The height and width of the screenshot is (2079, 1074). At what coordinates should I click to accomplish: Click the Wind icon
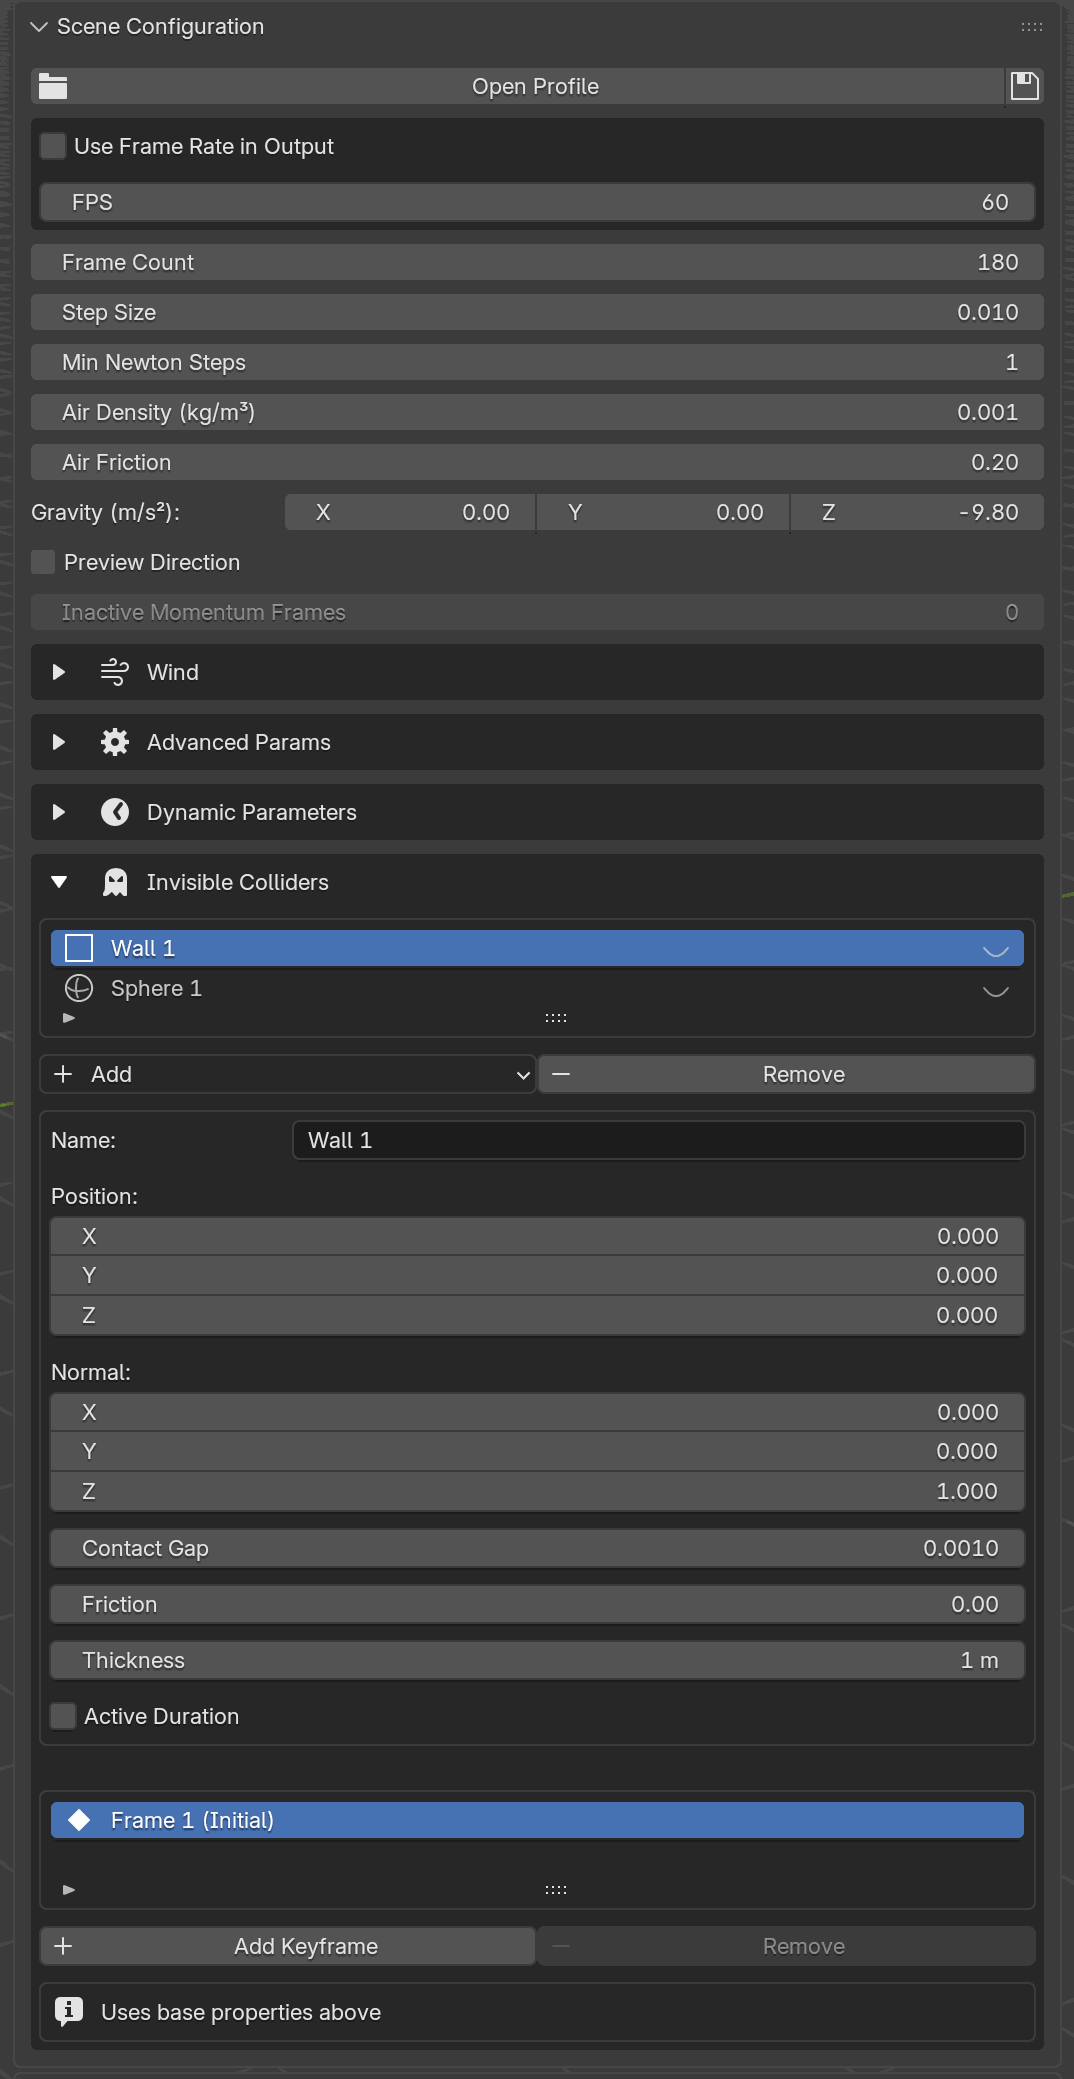click(x=115, y=672)
